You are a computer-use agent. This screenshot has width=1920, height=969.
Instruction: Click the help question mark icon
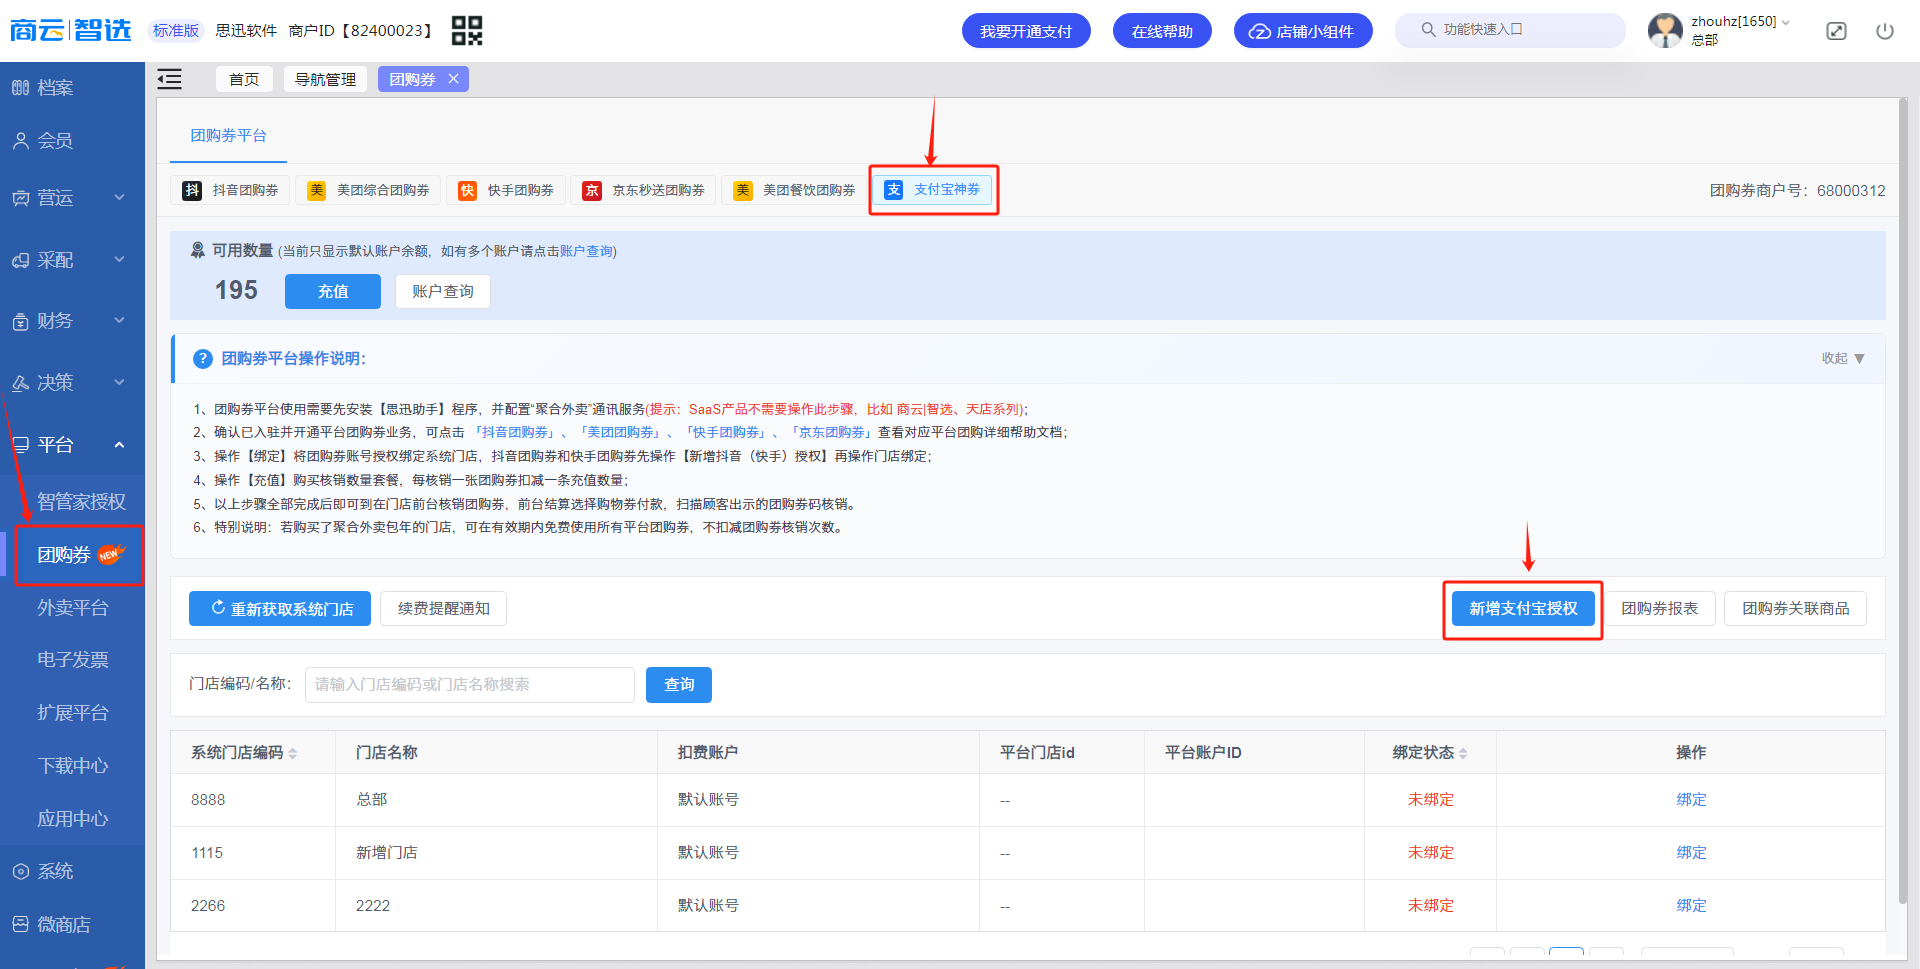tap(203, 359)
